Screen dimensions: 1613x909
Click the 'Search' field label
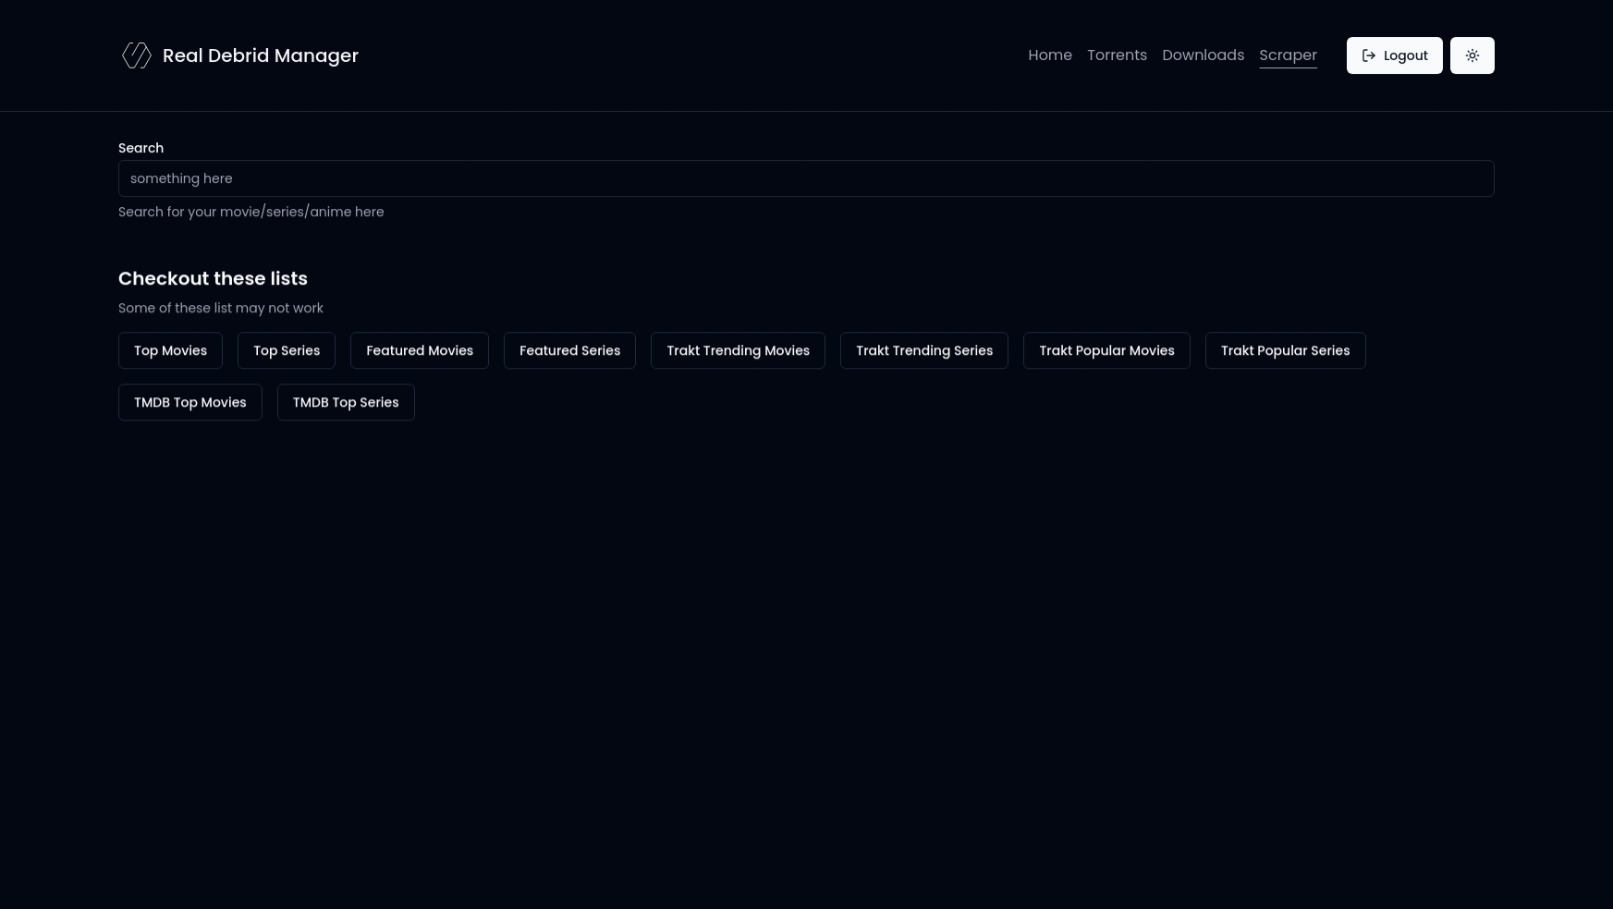click(x=141, y=148)
